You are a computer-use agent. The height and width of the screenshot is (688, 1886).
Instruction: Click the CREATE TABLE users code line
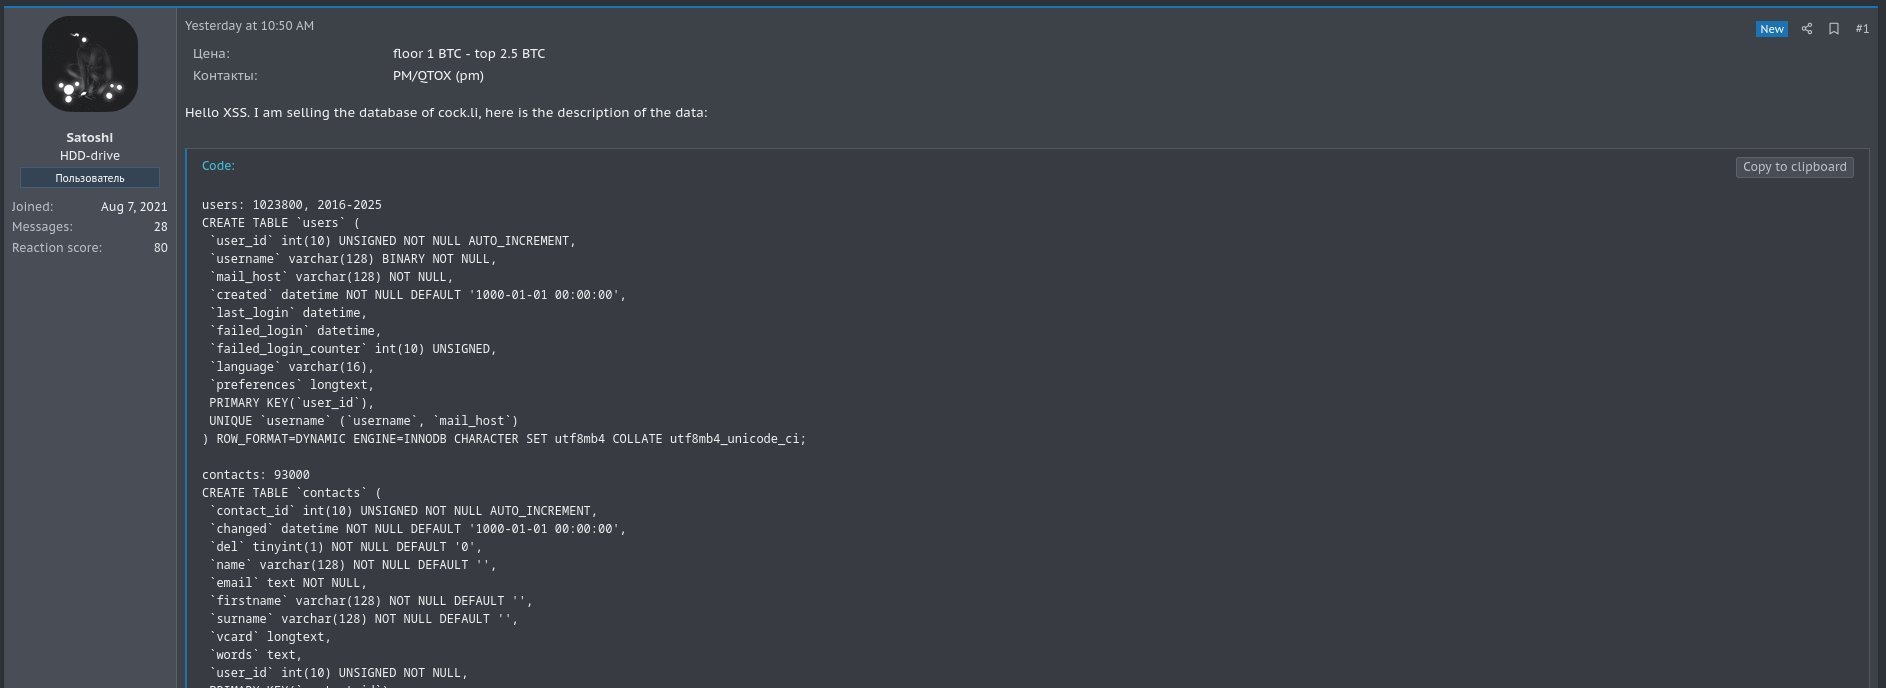[x=280, y=223]
